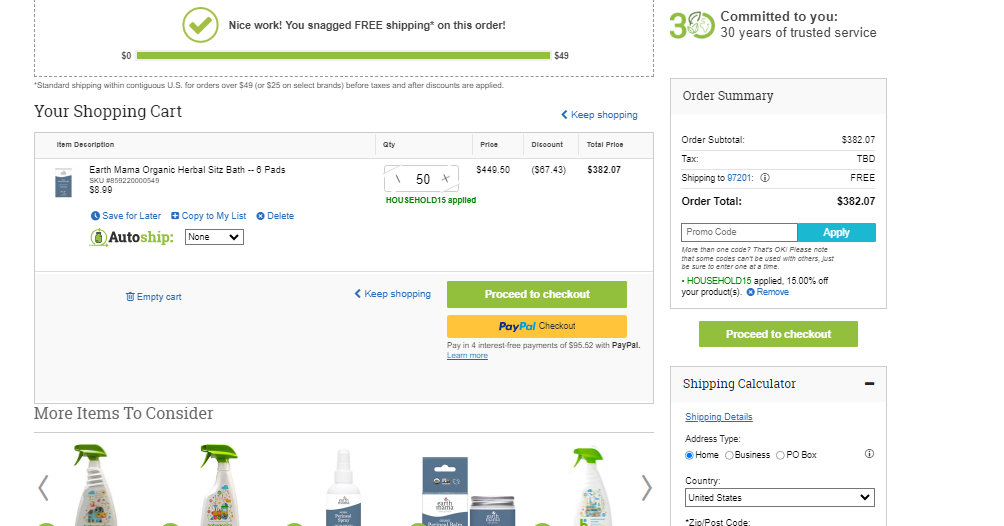The width and height of the screenshot is (1004, 526).
Task: Open the Earth Mama Organic Herbal Sitz Bath product
Action: [x=187, y=170]
